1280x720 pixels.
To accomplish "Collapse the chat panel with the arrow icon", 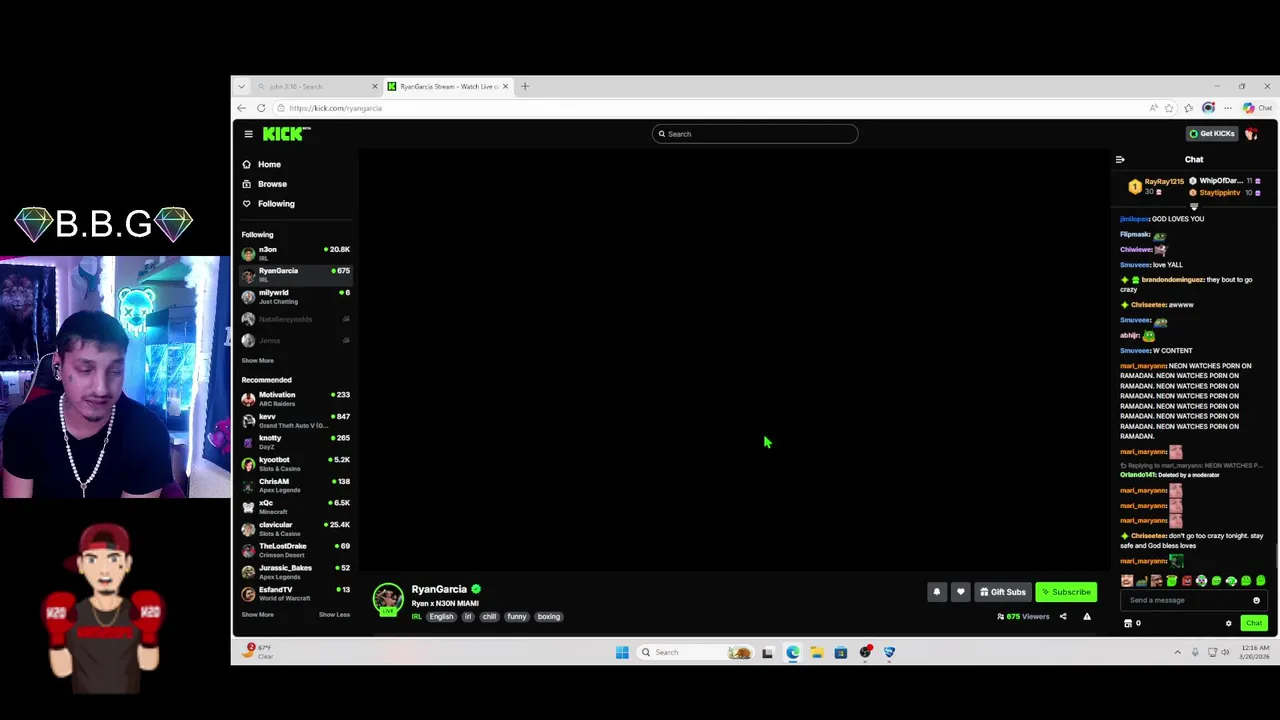I will (1120, 160).
